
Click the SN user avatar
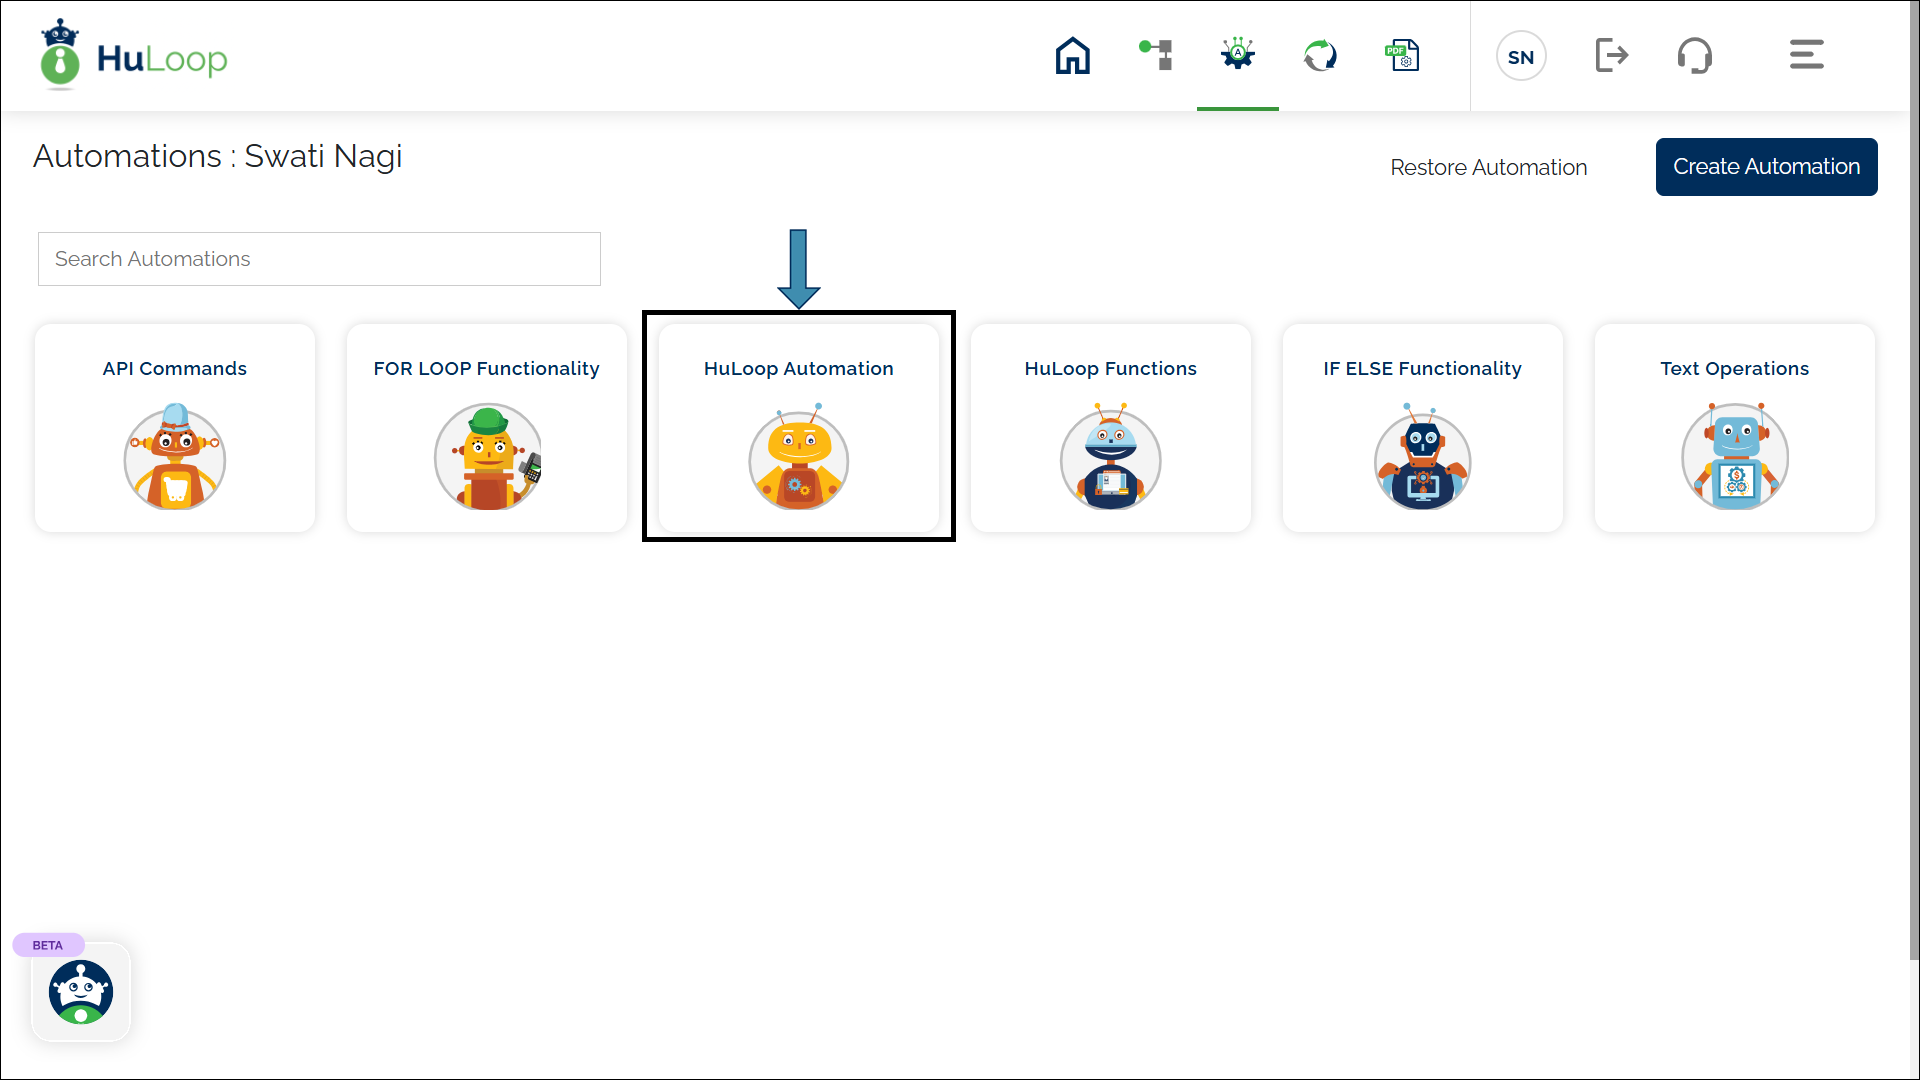click(1521, 57)
